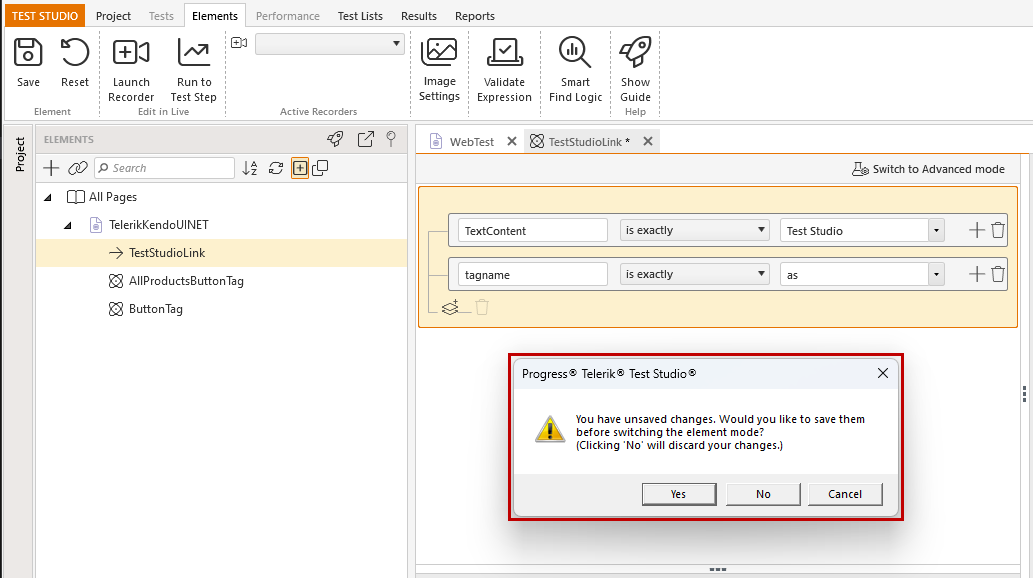Switch to Advanced mode
This screenshot has height=578, width=1033.
pos(928,169)
